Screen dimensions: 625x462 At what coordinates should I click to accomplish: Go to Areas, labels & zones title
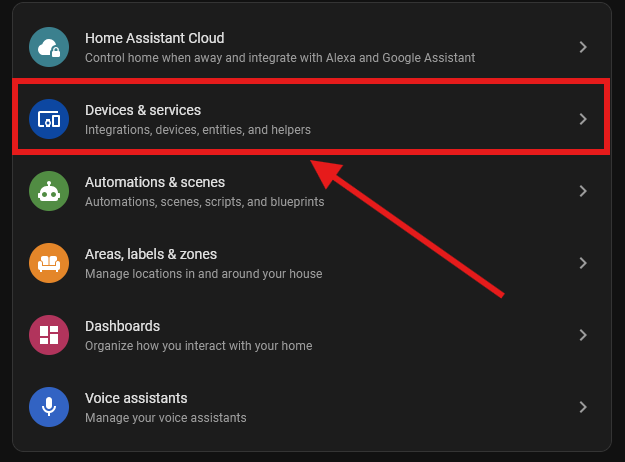pos(151,254)
